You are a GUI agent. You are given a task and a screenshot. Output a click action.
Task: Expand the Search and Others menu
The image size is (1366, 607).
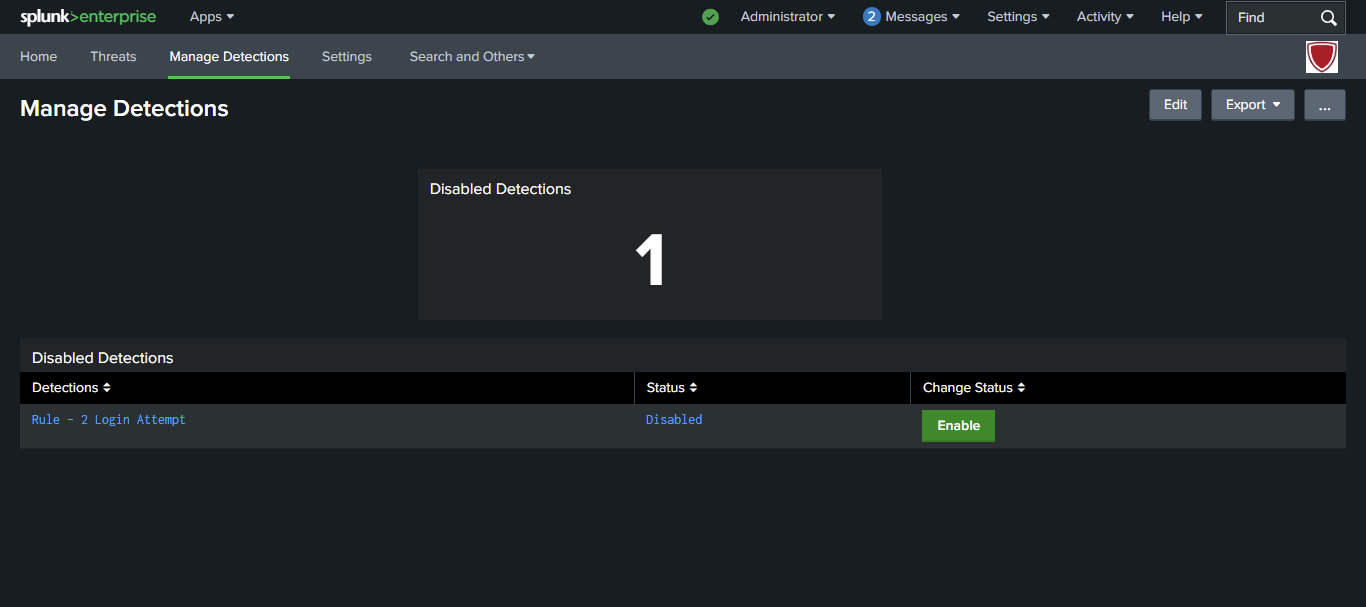click(x=472, y=57)
